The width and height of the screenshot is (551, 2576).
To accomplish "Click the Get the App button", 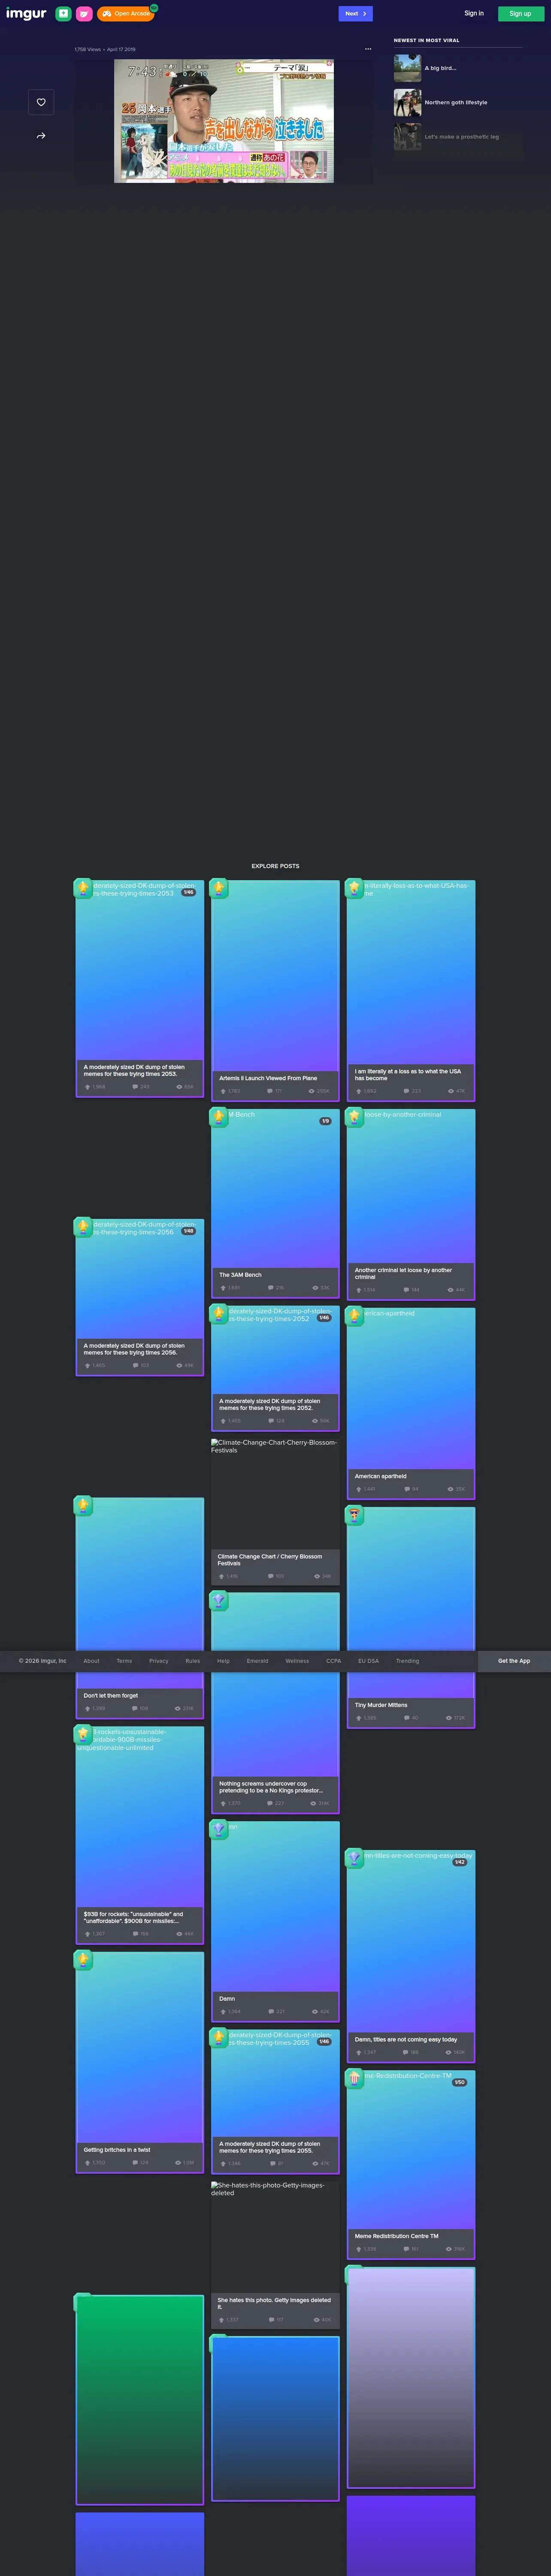I will (514, 1661).
